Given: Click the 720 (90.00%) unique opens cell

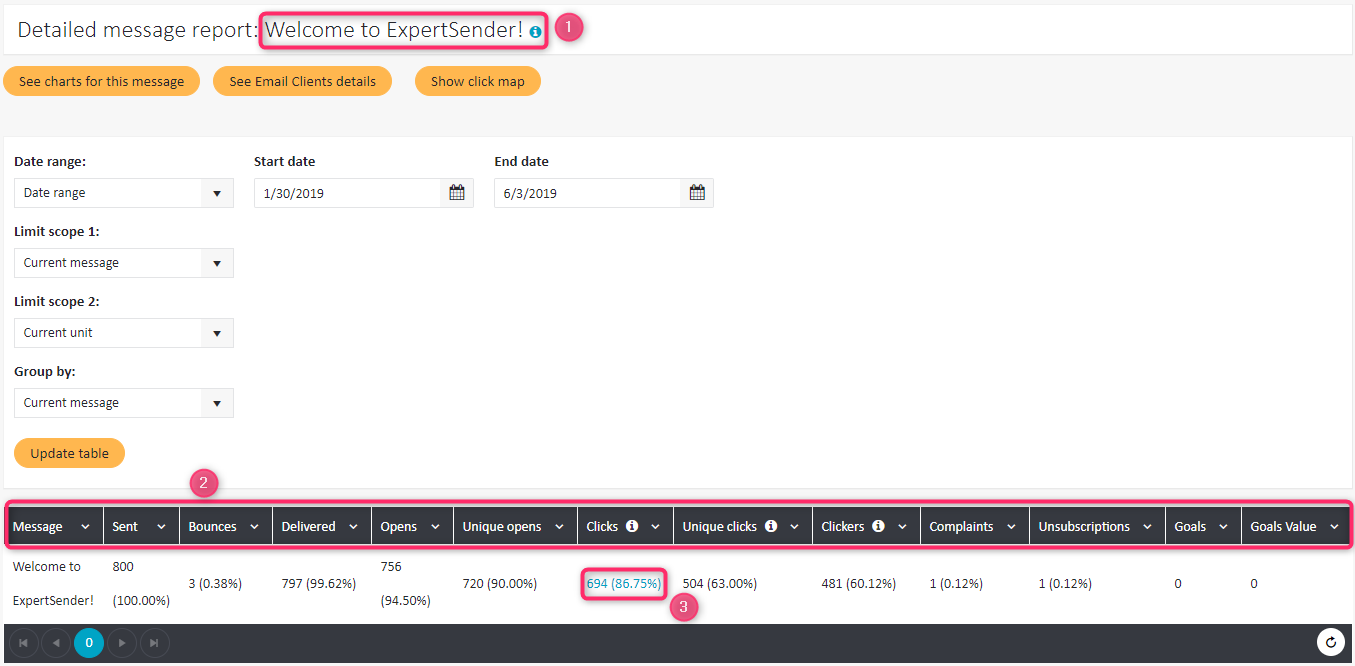Looking at the screenshot, I should [499, 583].
